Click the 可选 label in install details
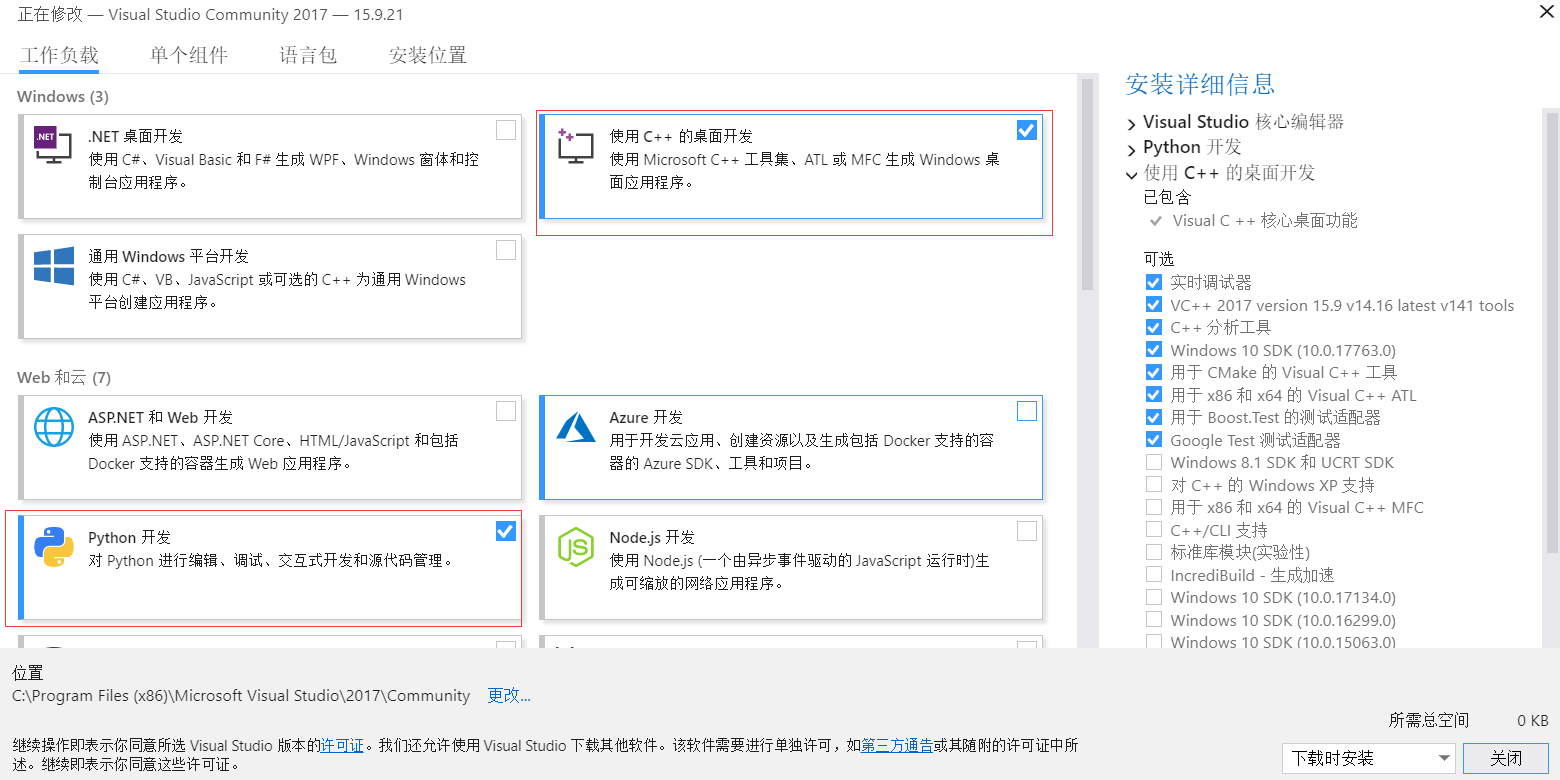This screenshot has height=780, width=1560. (x=1159, y=259)
